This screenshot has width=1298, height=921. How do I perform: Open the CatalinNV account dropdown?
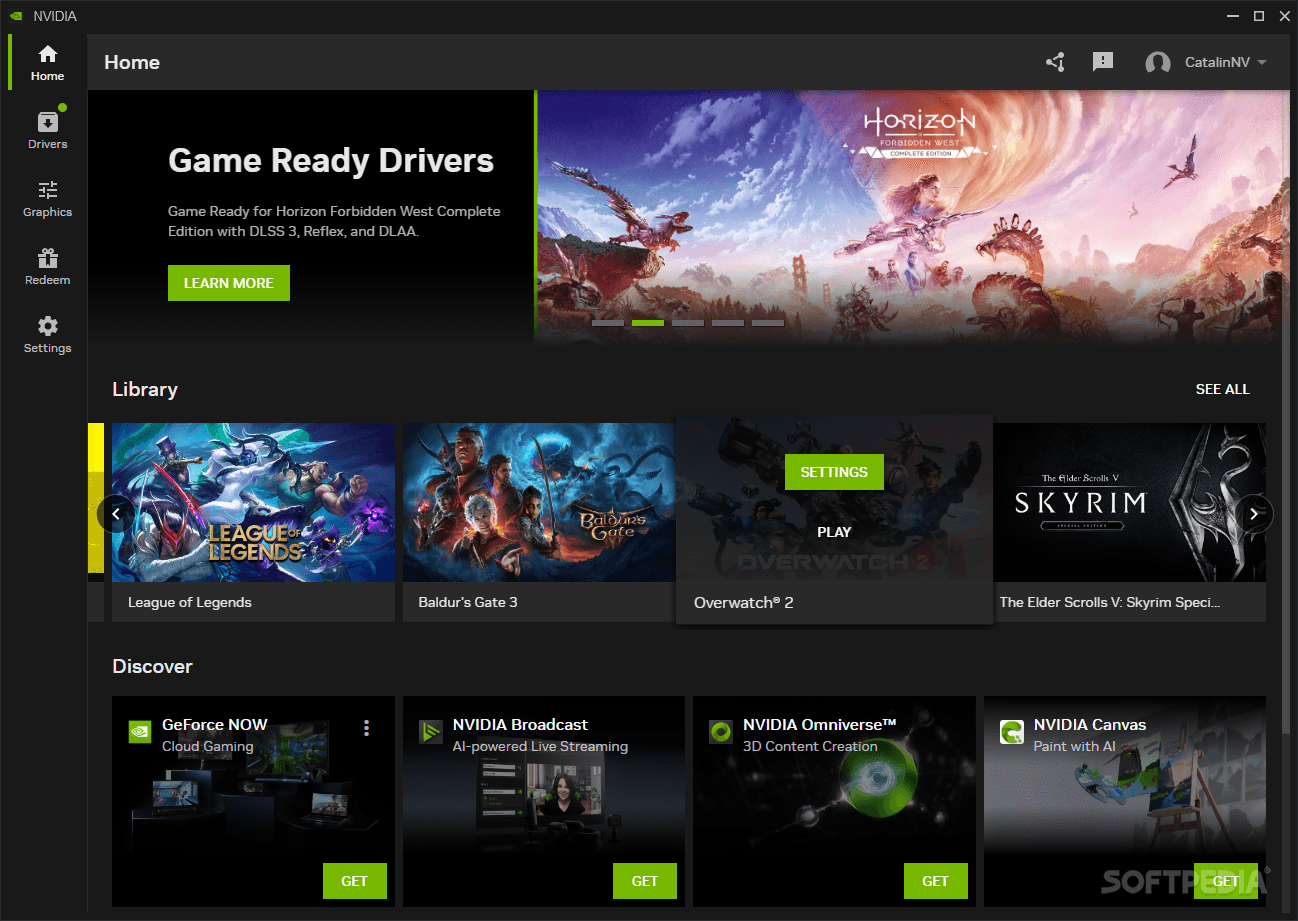pos(1225,62)
